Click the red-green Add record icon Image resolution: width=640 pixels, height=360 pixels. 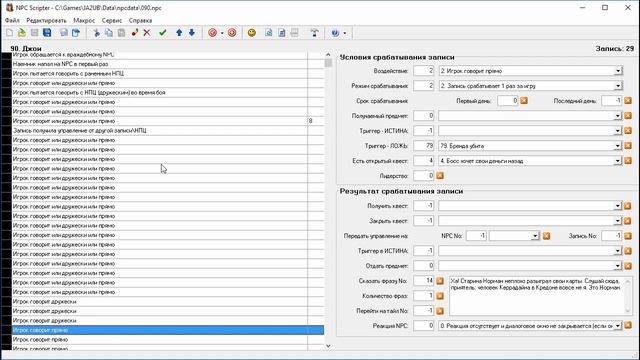135,33
